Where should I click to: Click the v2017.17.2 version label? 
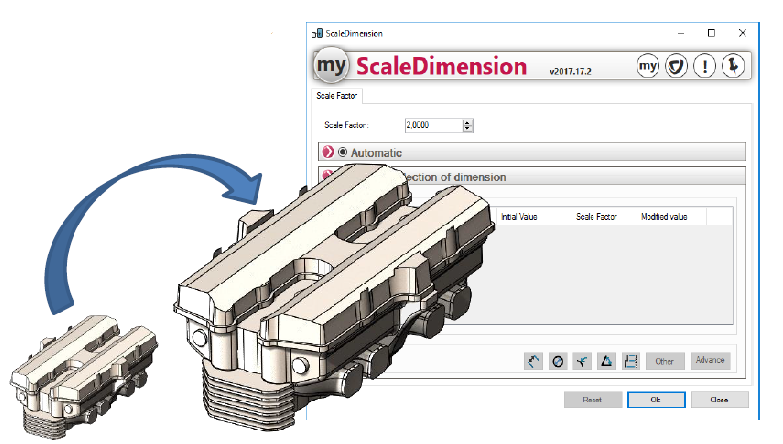coord(570,71)
